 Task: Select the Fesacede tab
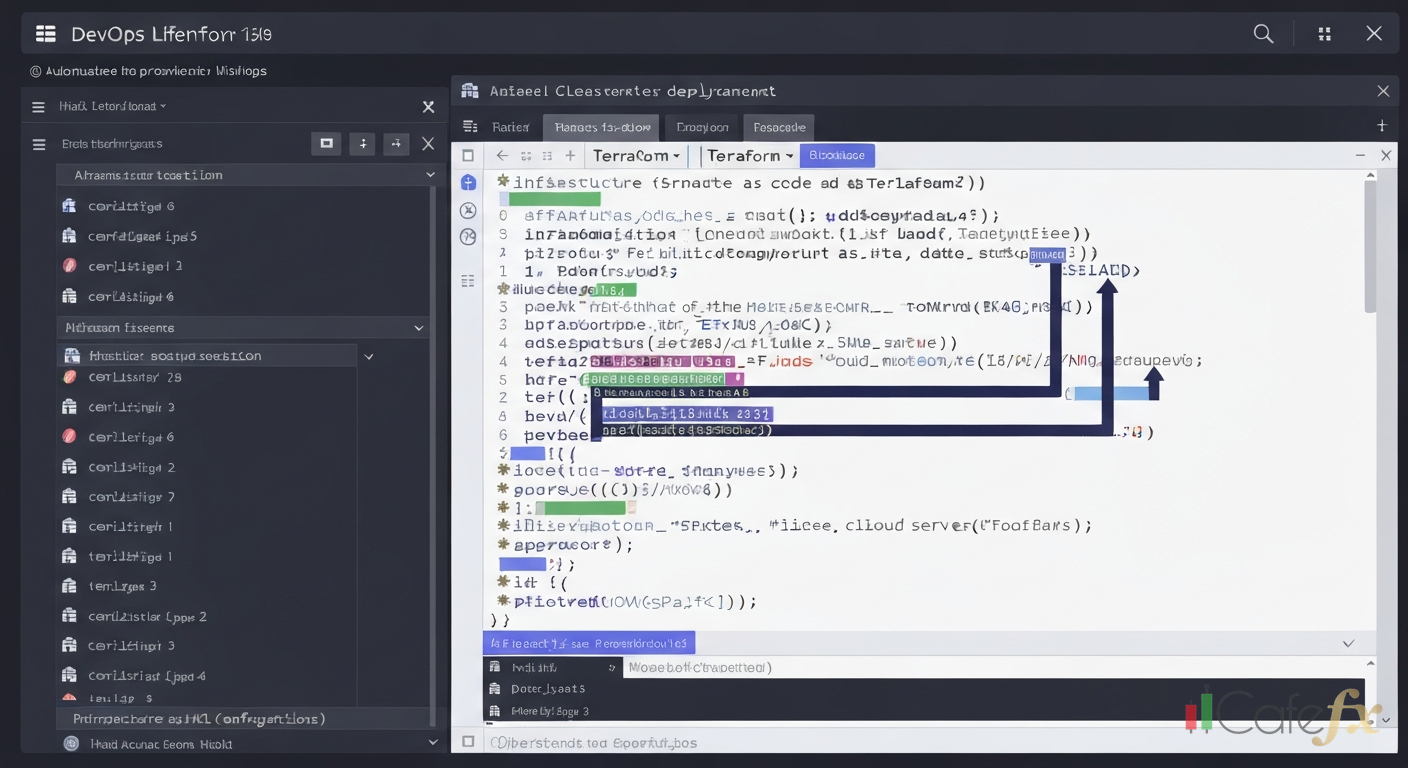pyautogui.click(x=779, y=127)
